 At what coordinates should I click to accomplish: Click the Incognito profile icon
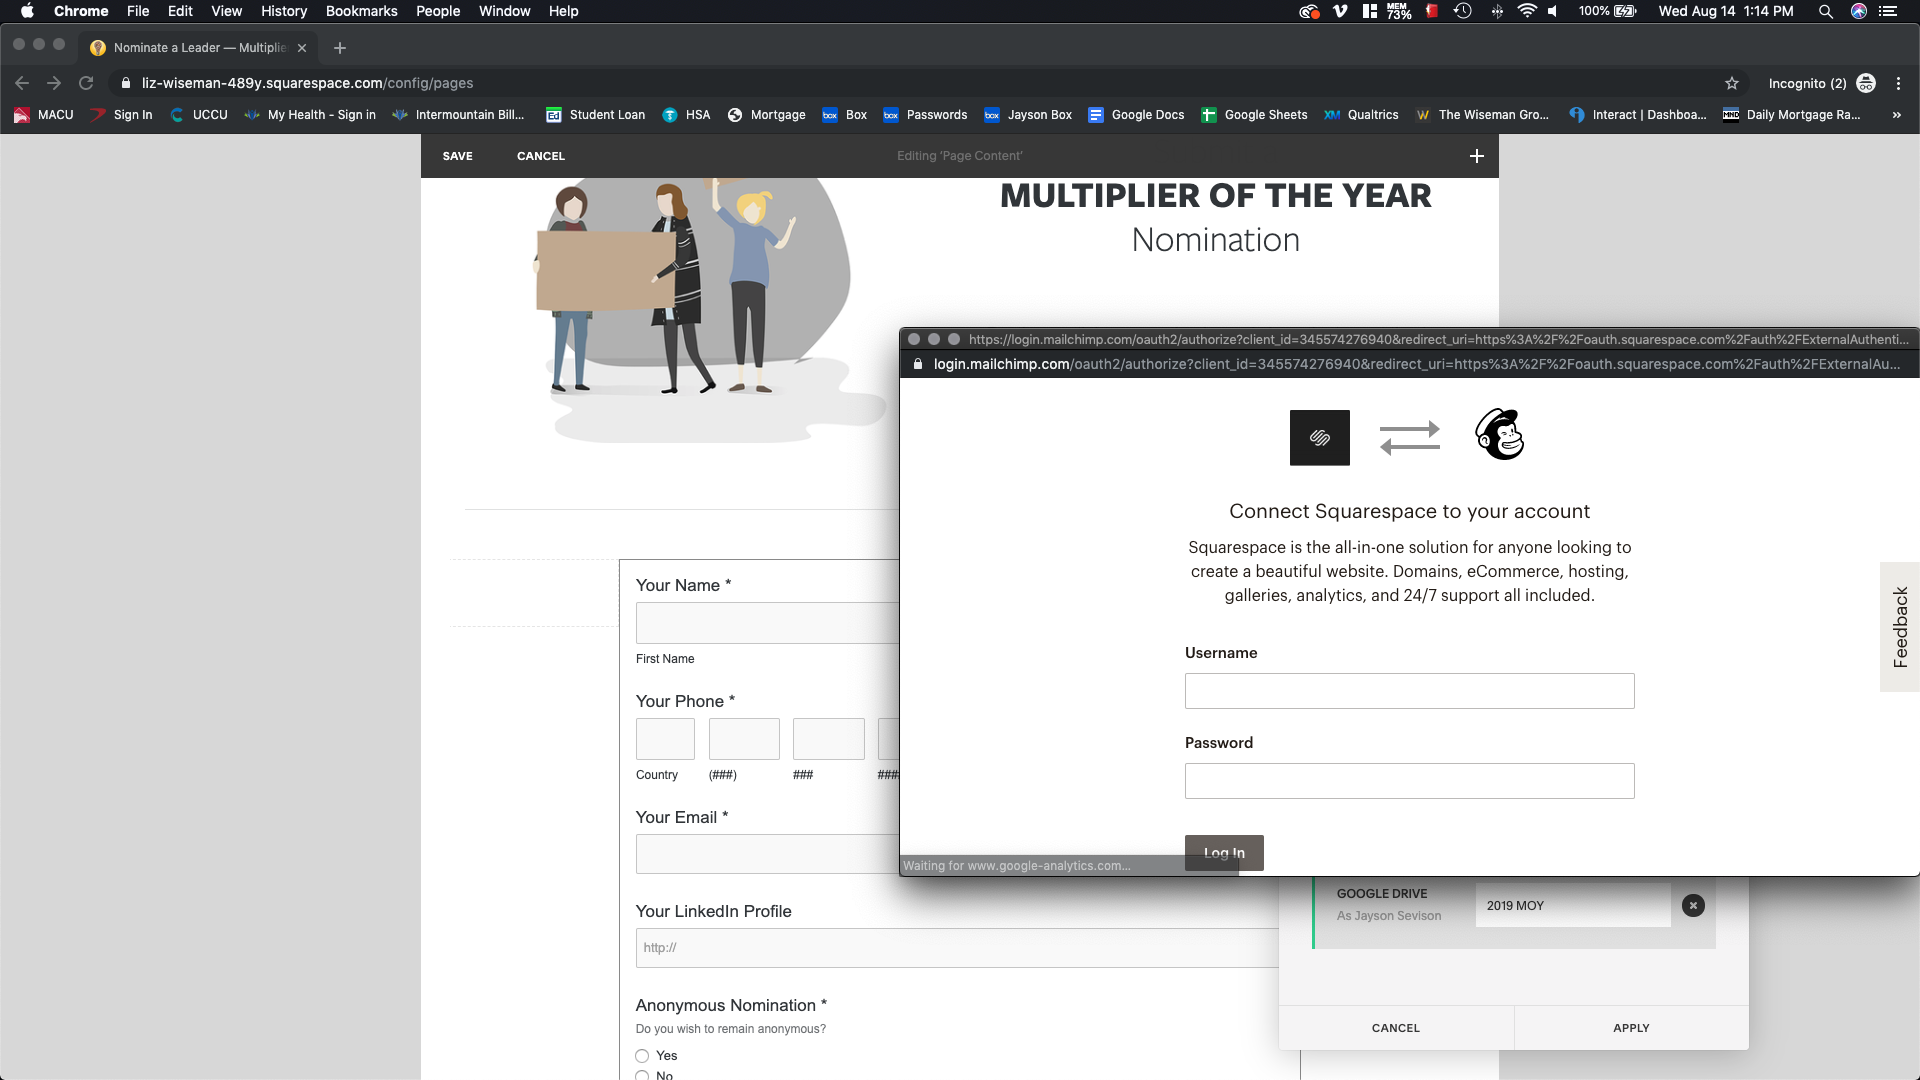coord(1866,83)
